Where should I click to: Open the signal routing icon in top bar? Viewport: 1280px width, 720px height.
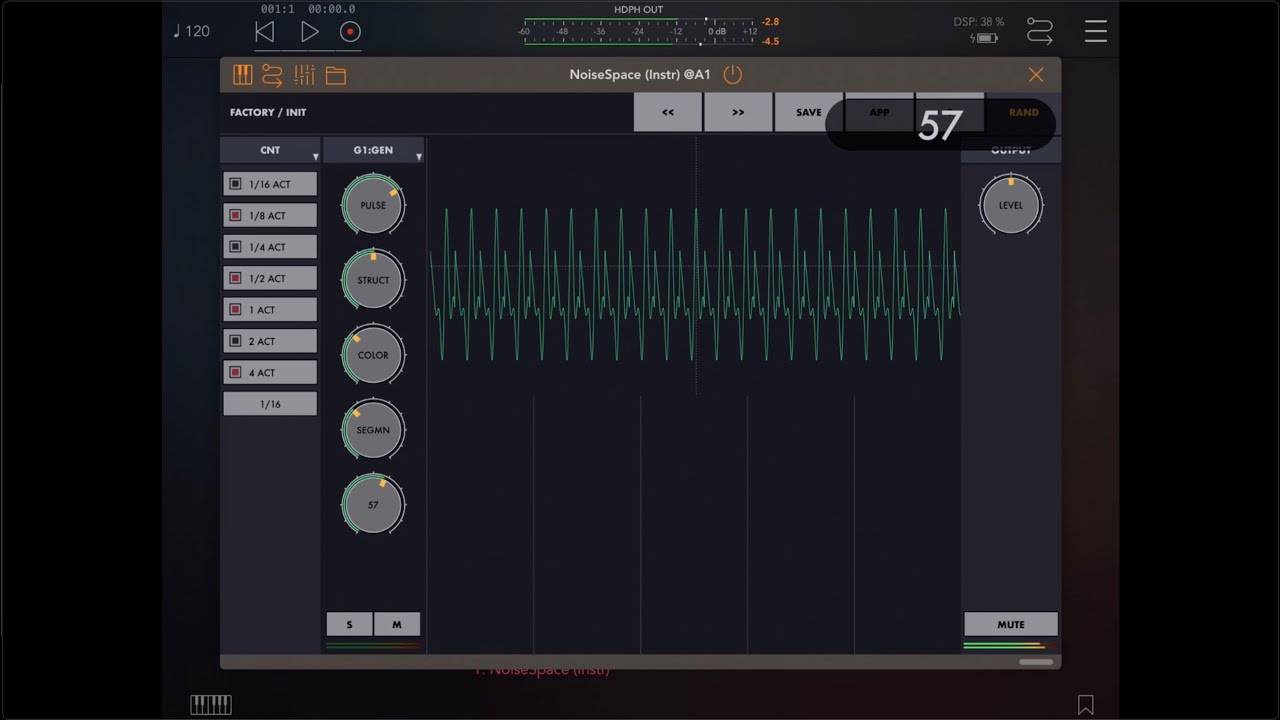coord(1040,32)
